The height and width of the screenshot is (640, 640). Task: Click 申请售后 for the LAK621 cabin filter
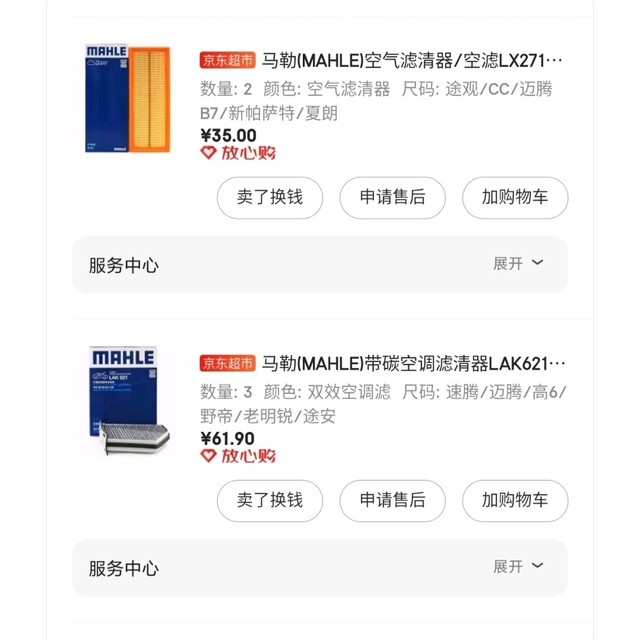click(x=392, y=500)
